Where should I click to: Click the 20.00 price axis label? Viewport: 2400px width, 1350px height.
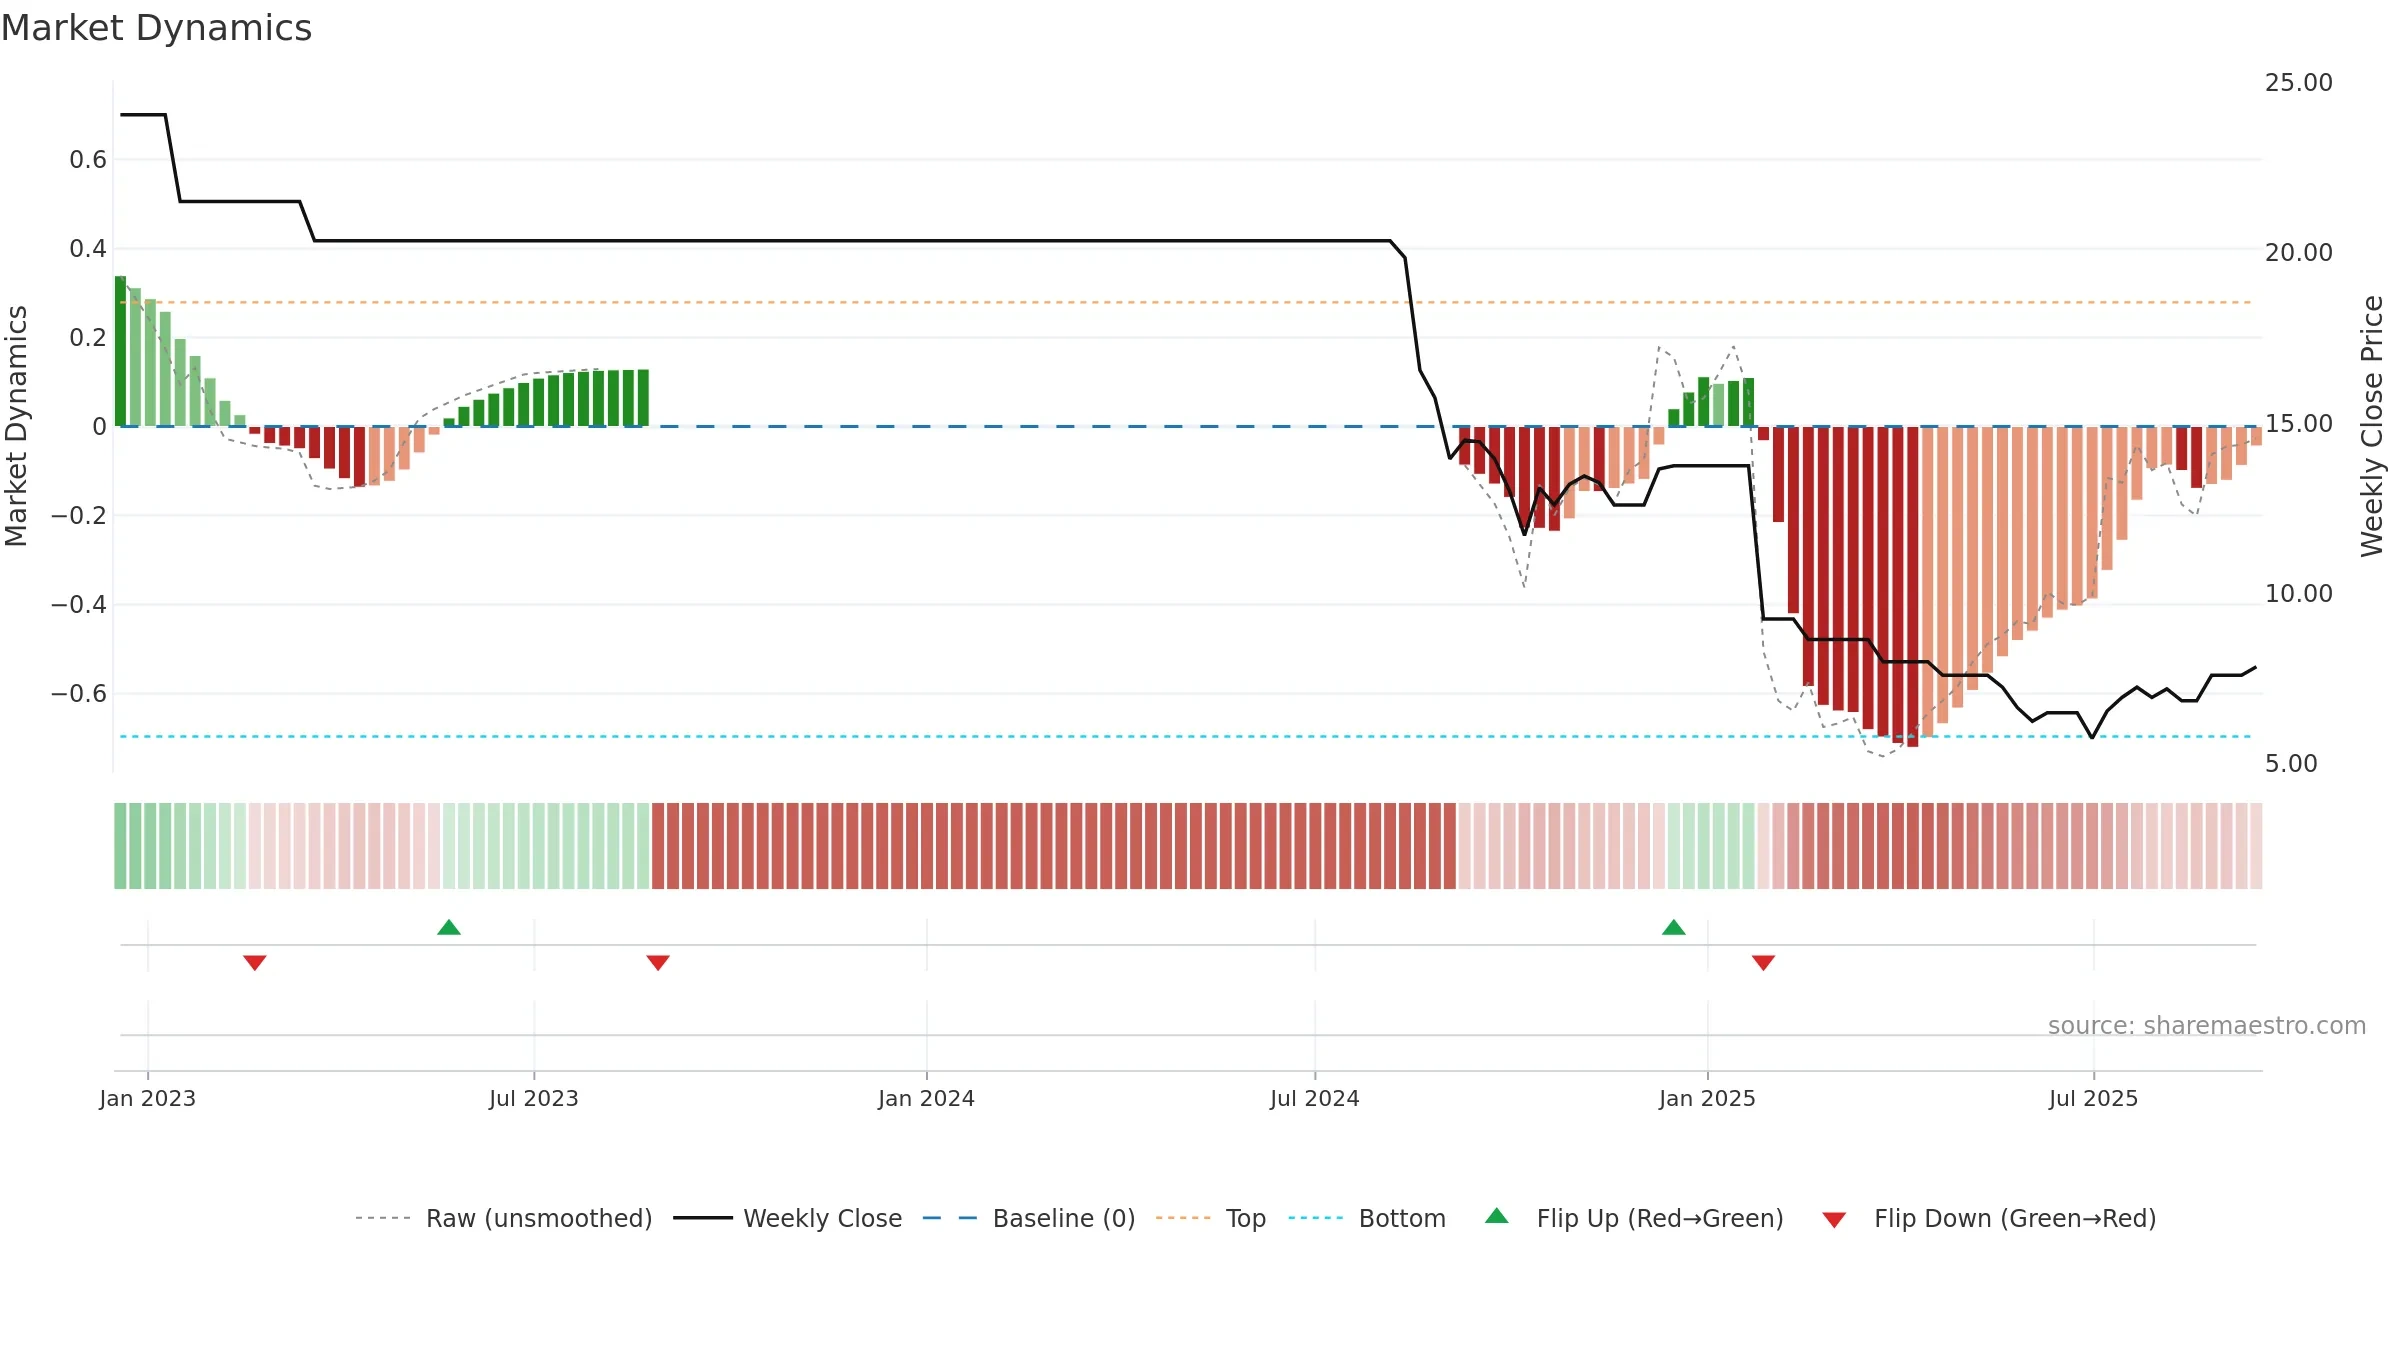pos(2299,252)
